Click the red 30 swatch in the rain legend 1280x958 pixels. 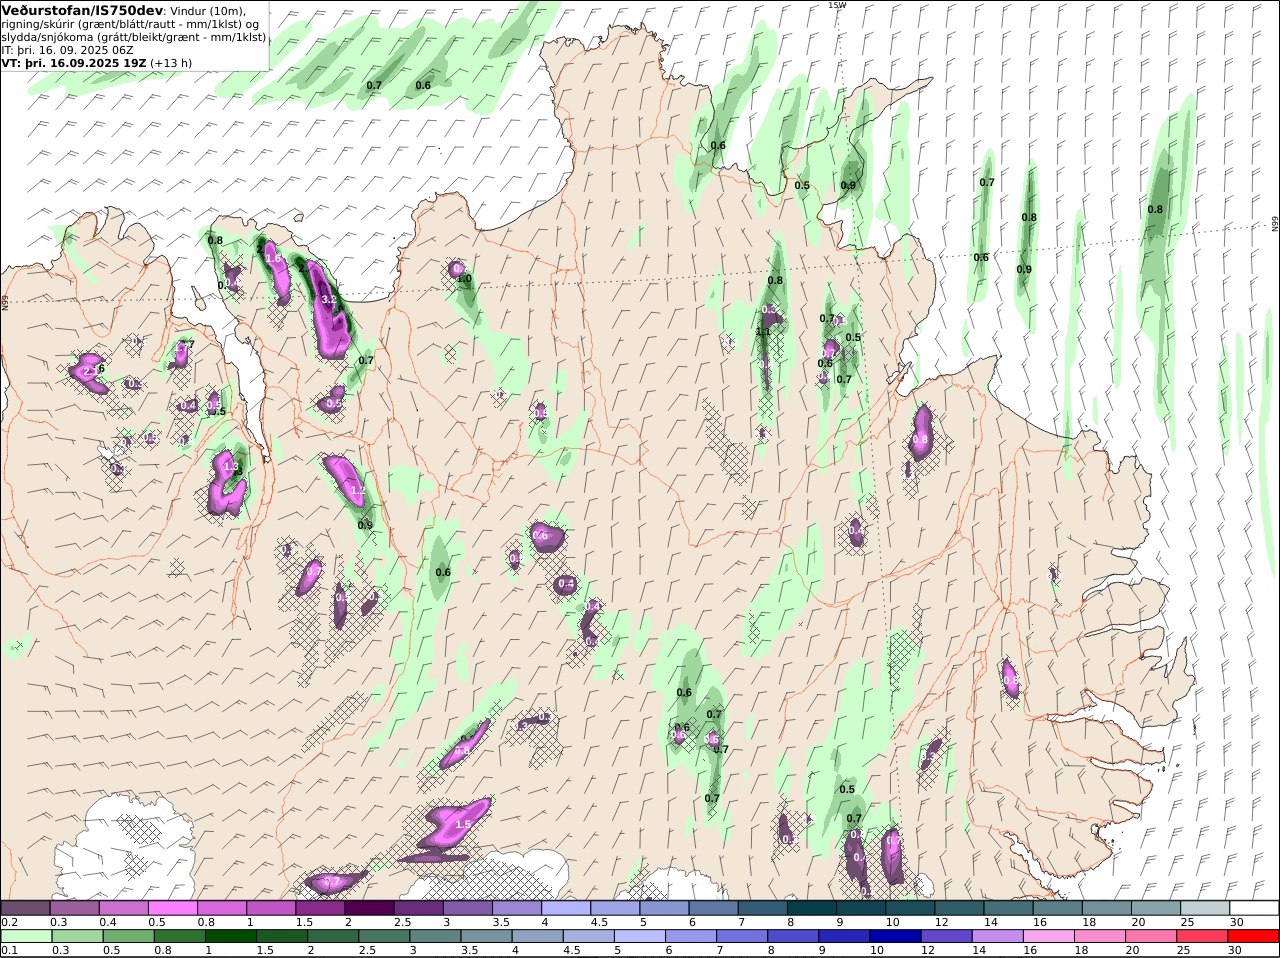pyautogui.click(x=1254, y=937)
